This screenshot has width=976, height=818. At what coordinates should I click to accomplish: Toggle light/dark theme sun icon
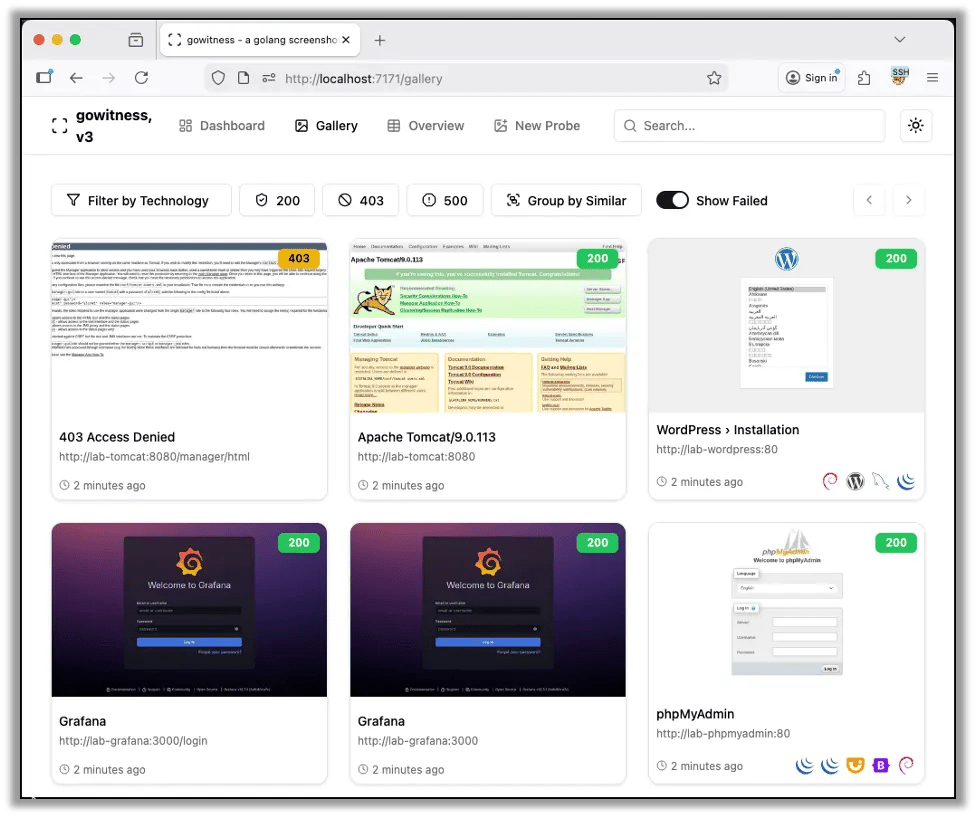coord(916,126)
